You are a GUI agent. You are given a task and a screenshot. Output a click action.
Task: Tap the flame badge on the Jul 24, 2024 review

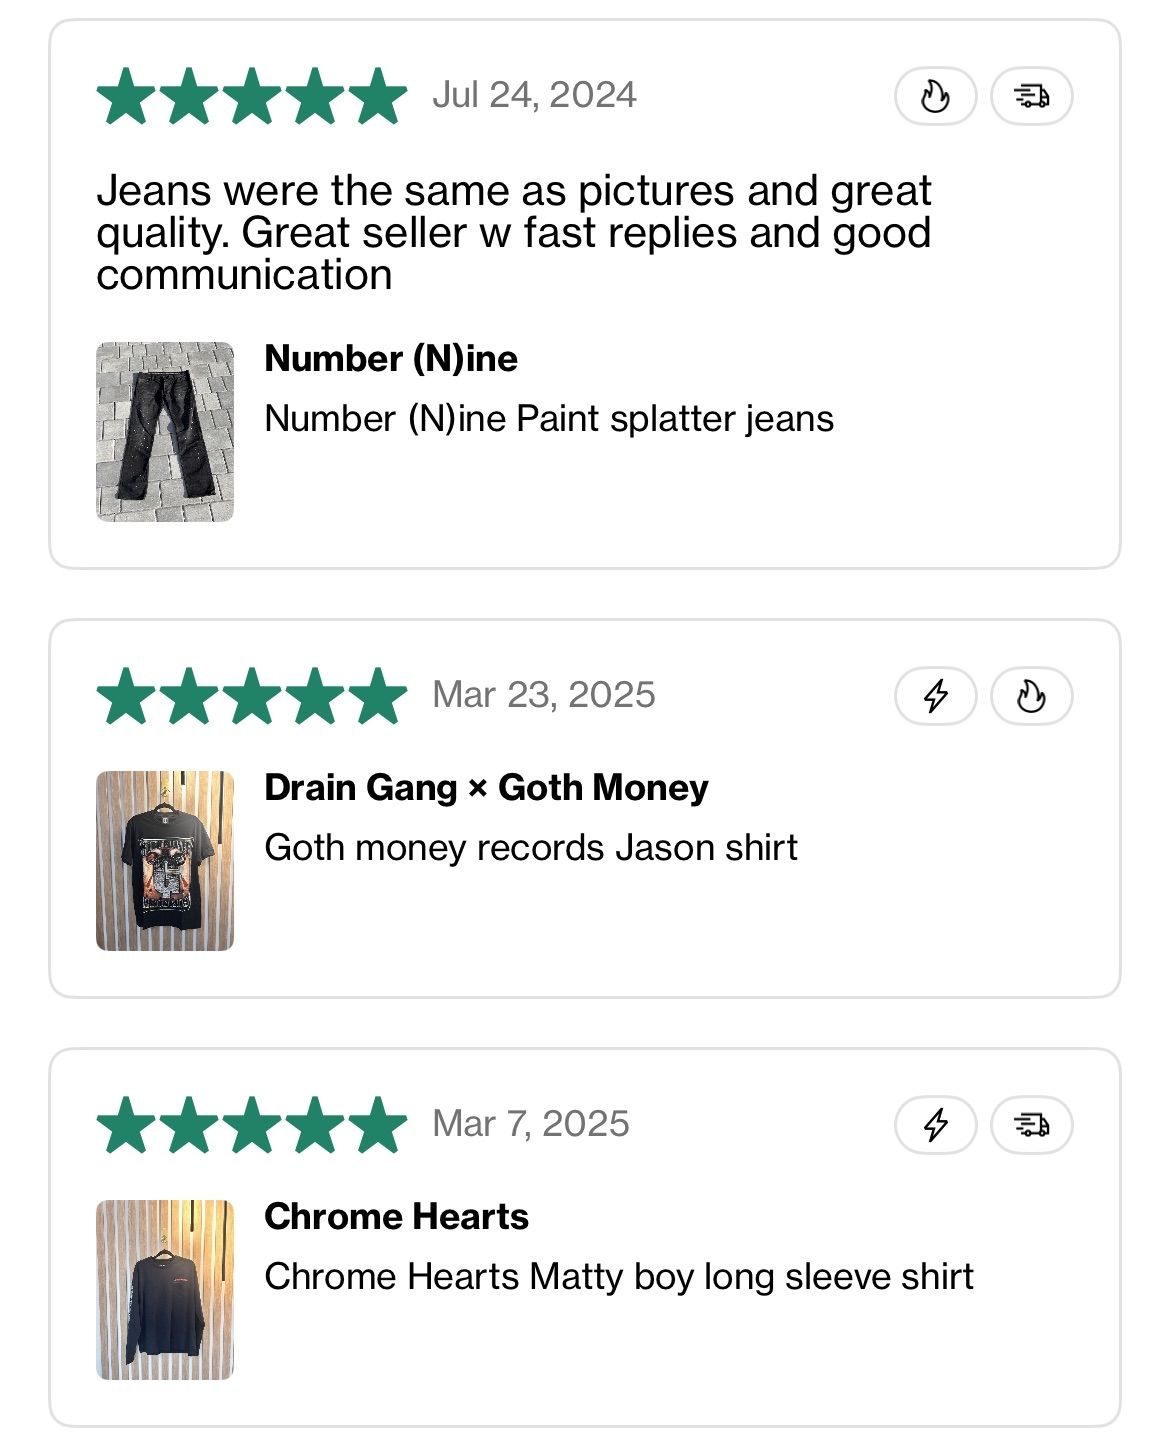coord(935,96)
